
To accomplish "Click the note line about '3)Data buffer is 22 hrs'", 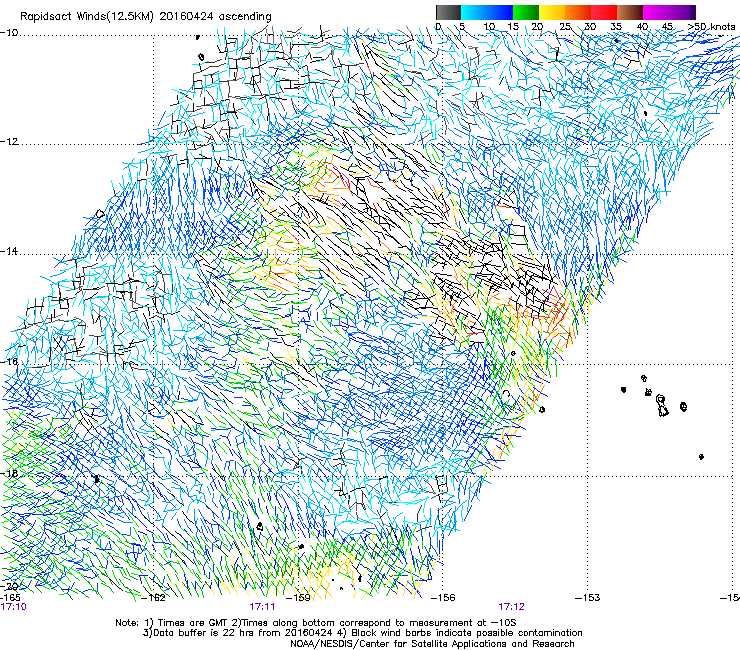I will [362, 633].
